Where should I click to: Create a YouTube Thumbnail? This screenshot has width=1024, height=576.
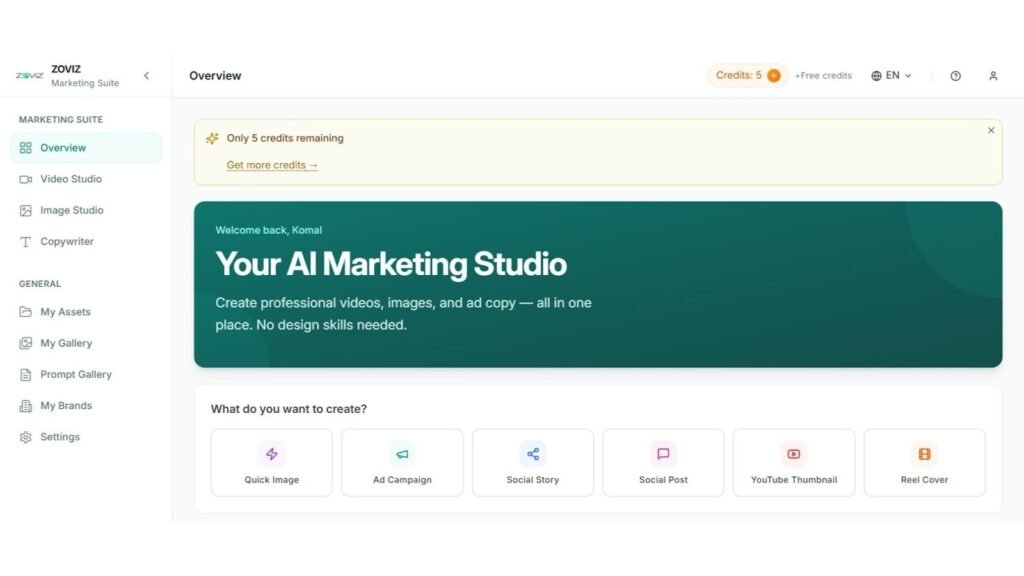(793, 462)
